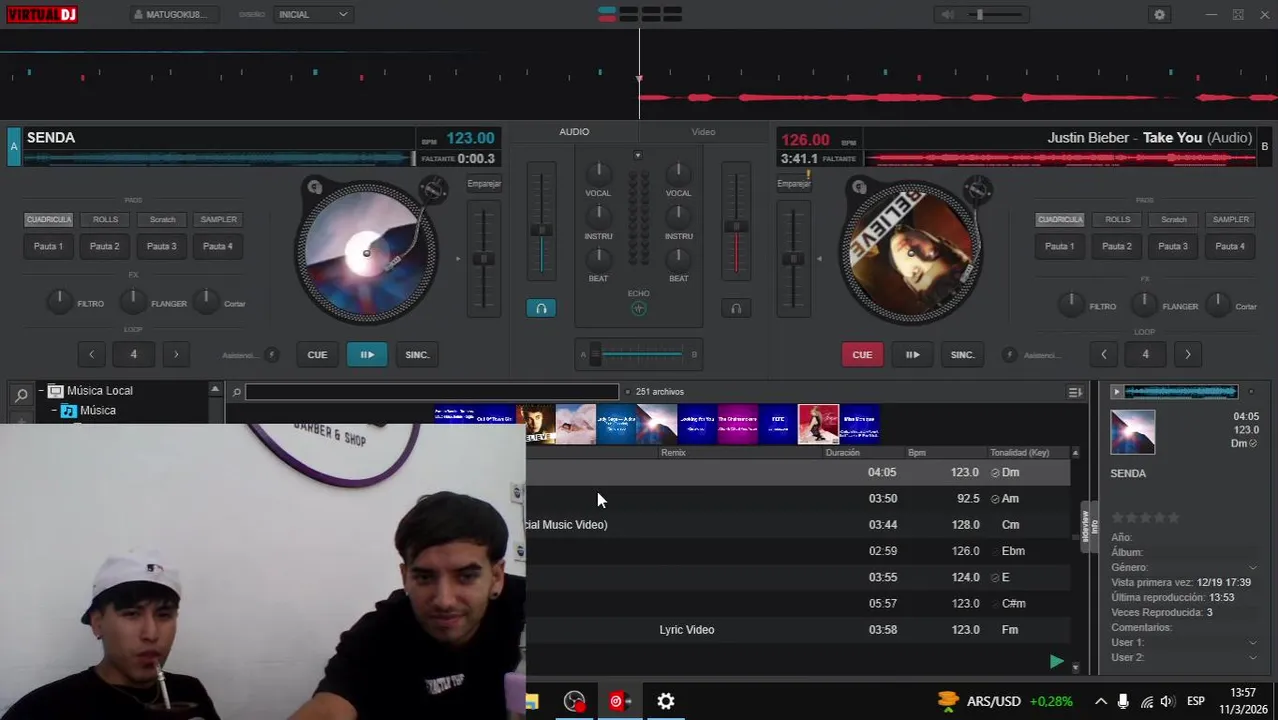Click the browser search field
This screenshot has width=1278, height=720.
pyautogui.click(x=432, y=392)
